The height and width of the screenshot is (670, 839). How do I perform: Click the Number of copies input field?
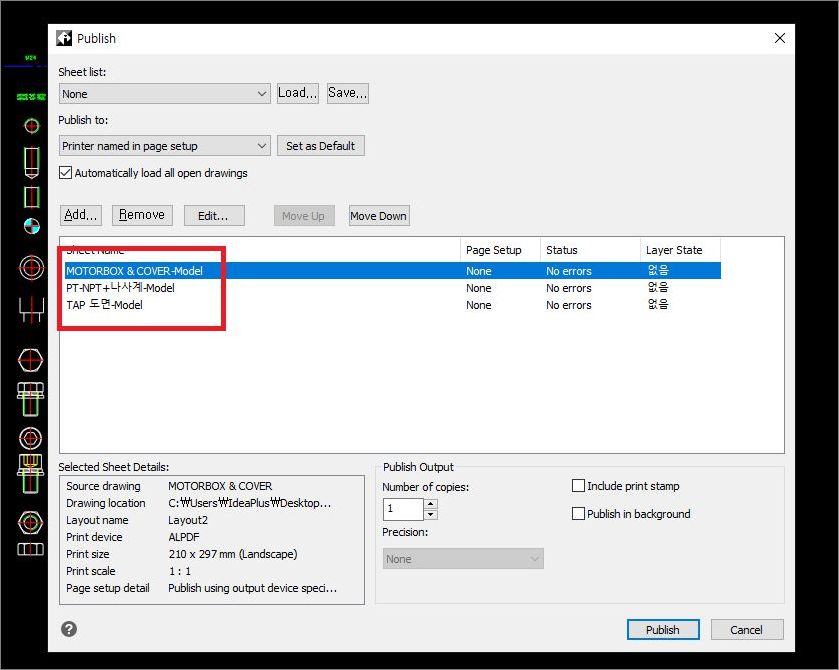tap(403, 509)
